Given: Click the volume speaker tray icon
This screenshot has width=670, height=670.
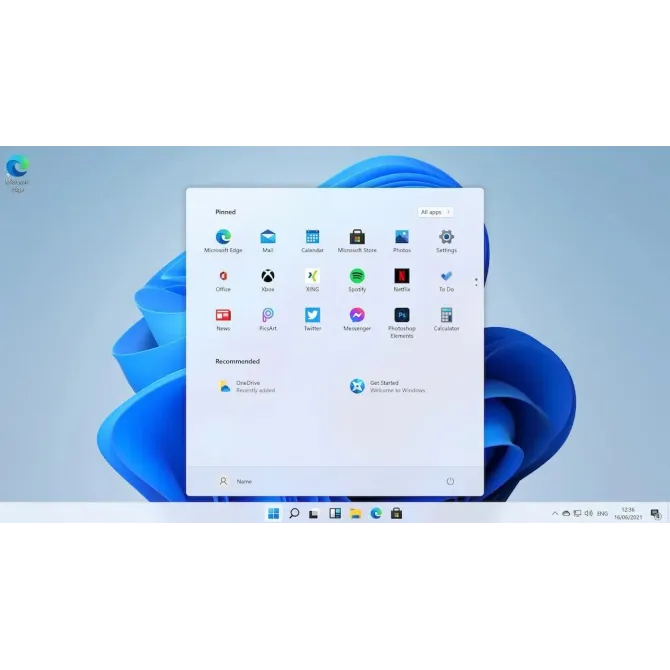Looking at the screenshot, I should (589, 513).
